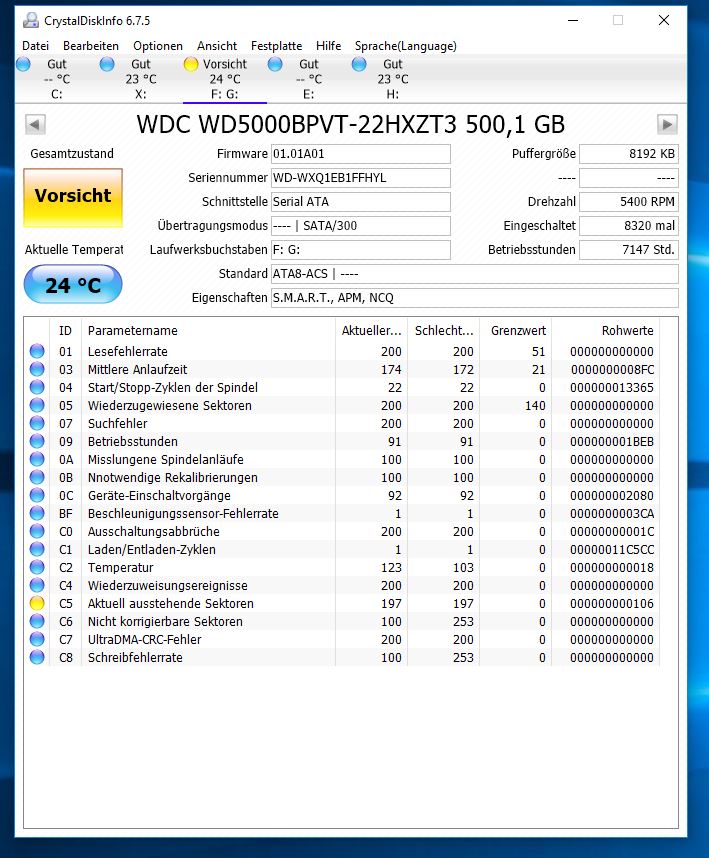The height and width of the screenshot is (858, 709).
Task: Open the Bearbeiten menu
Action: [91, 46]
